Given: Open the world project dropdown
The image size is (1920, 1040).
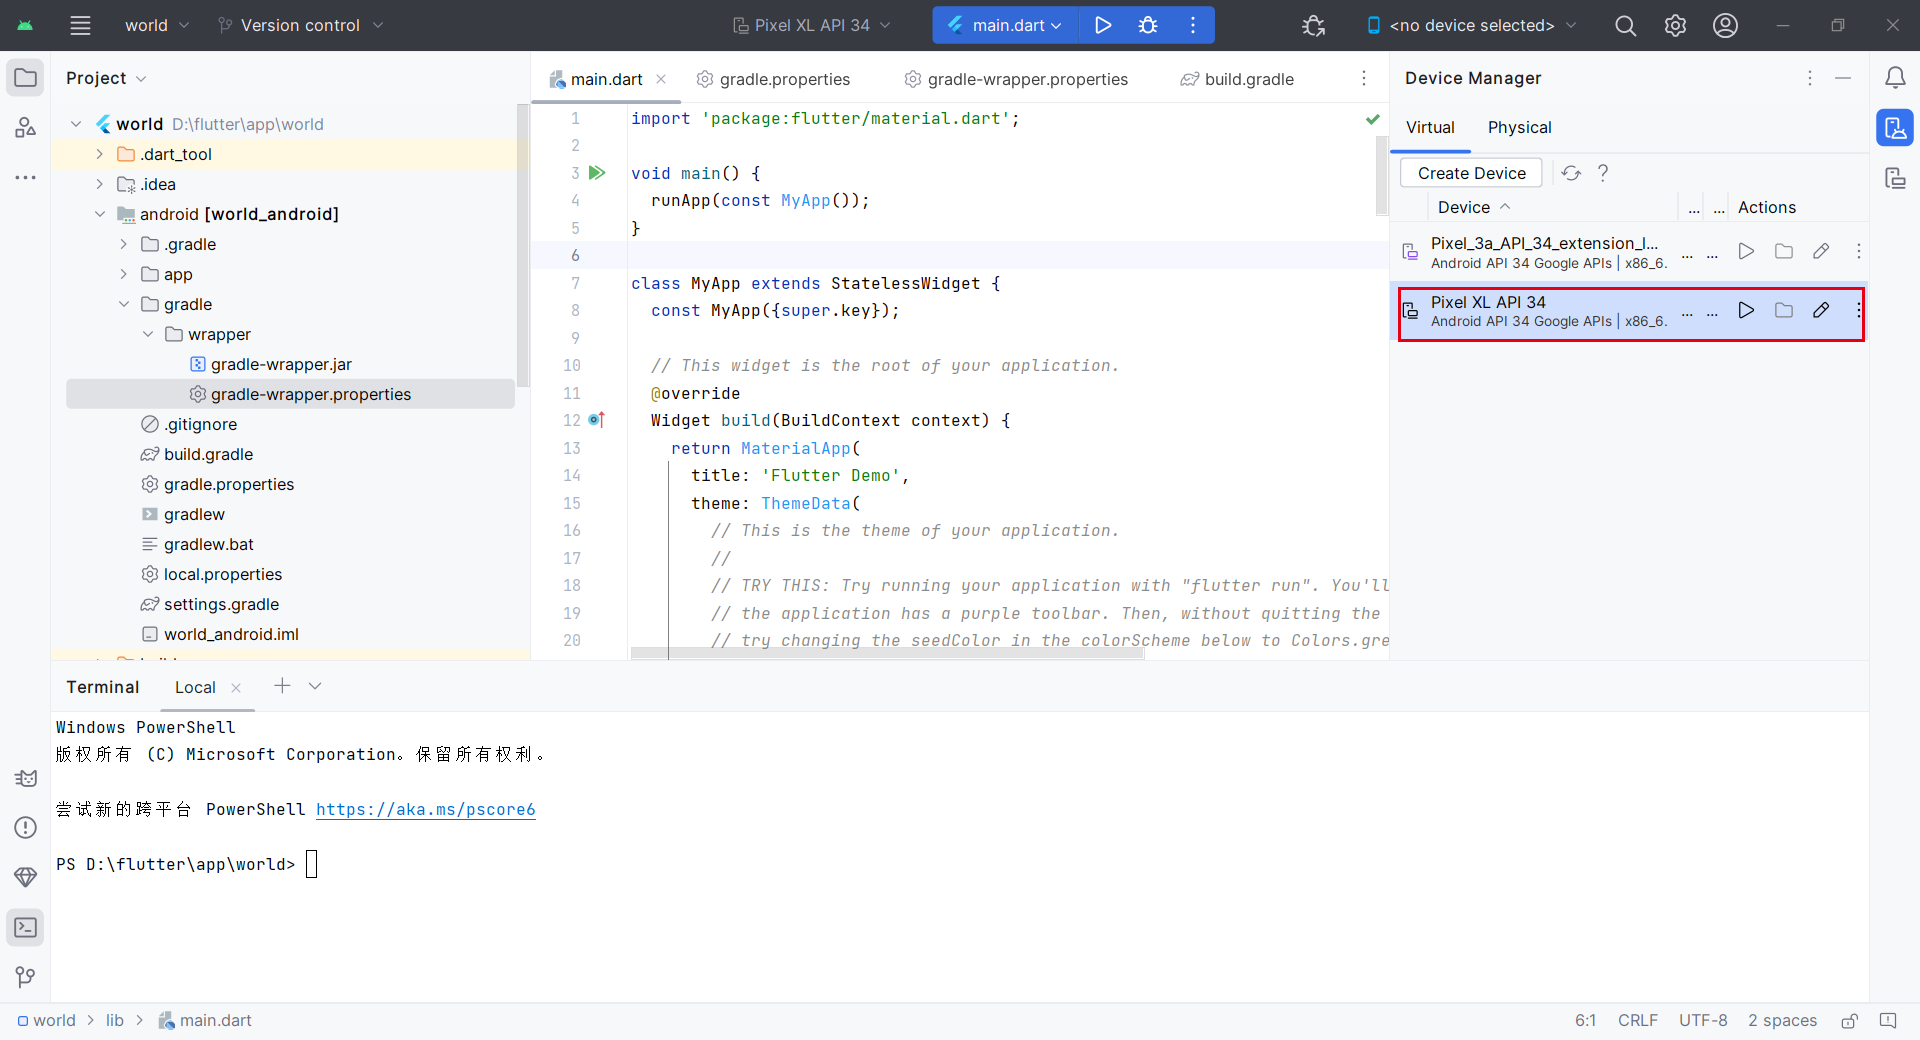Looking at the screenshot, I should point(156,25).
